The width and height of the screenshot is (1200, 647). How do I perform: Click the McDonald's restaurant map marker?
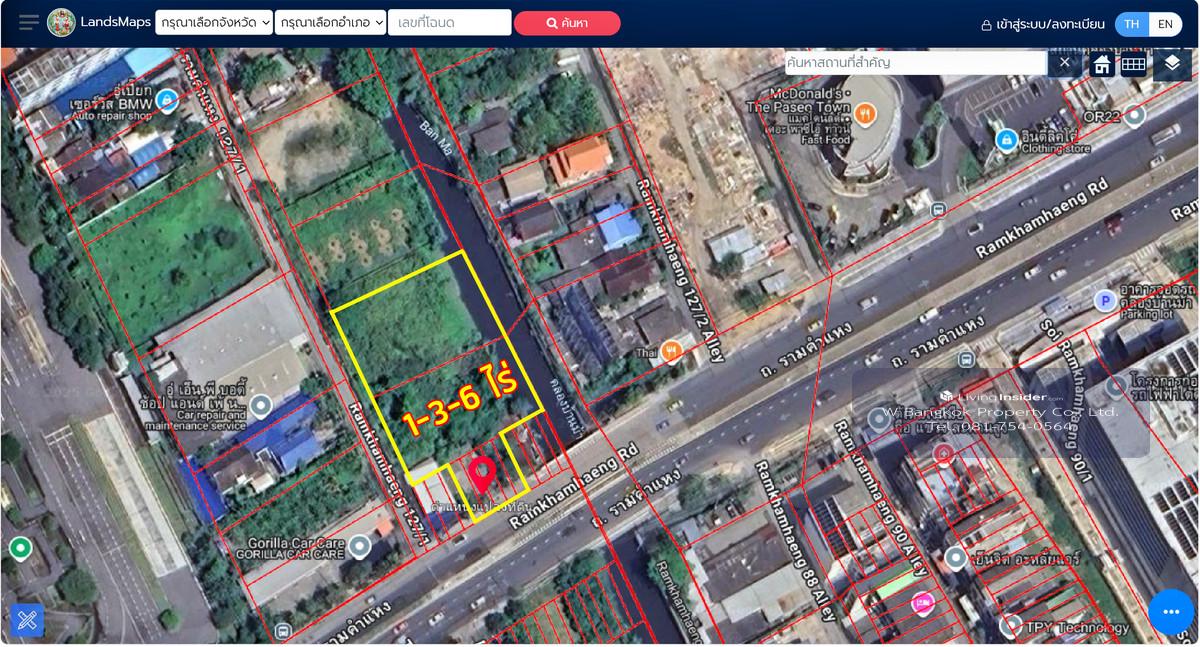[866, 113]
